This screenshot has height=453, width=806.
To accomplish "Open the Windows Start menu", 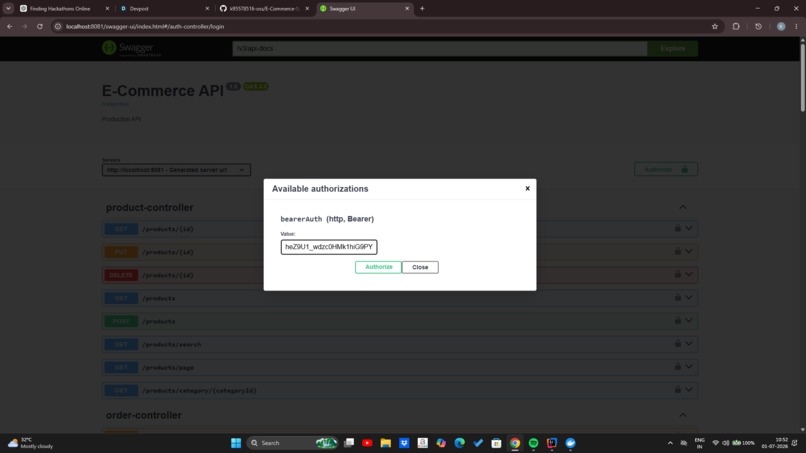I will [236, 443].
